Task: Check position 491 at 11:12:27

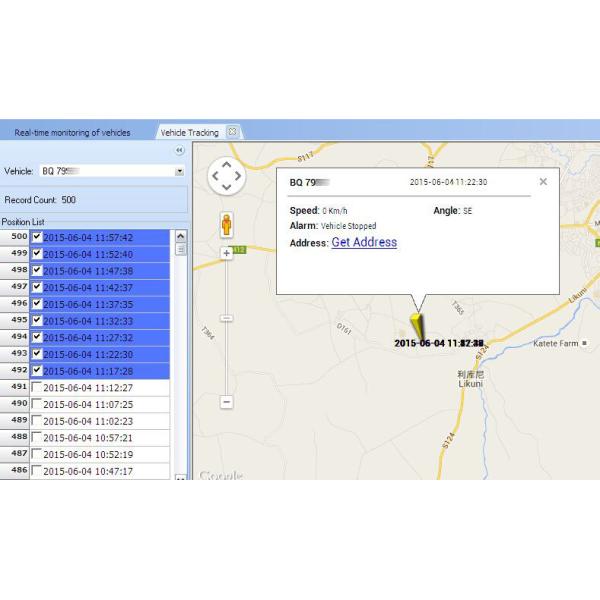Action: 37,387
